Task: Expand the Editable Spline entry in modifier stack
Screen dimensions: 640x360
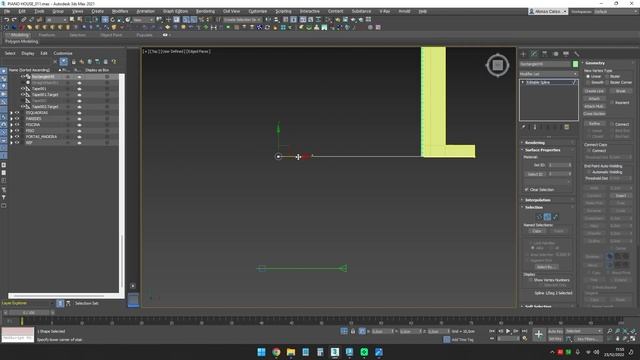Action: (523, 82)
